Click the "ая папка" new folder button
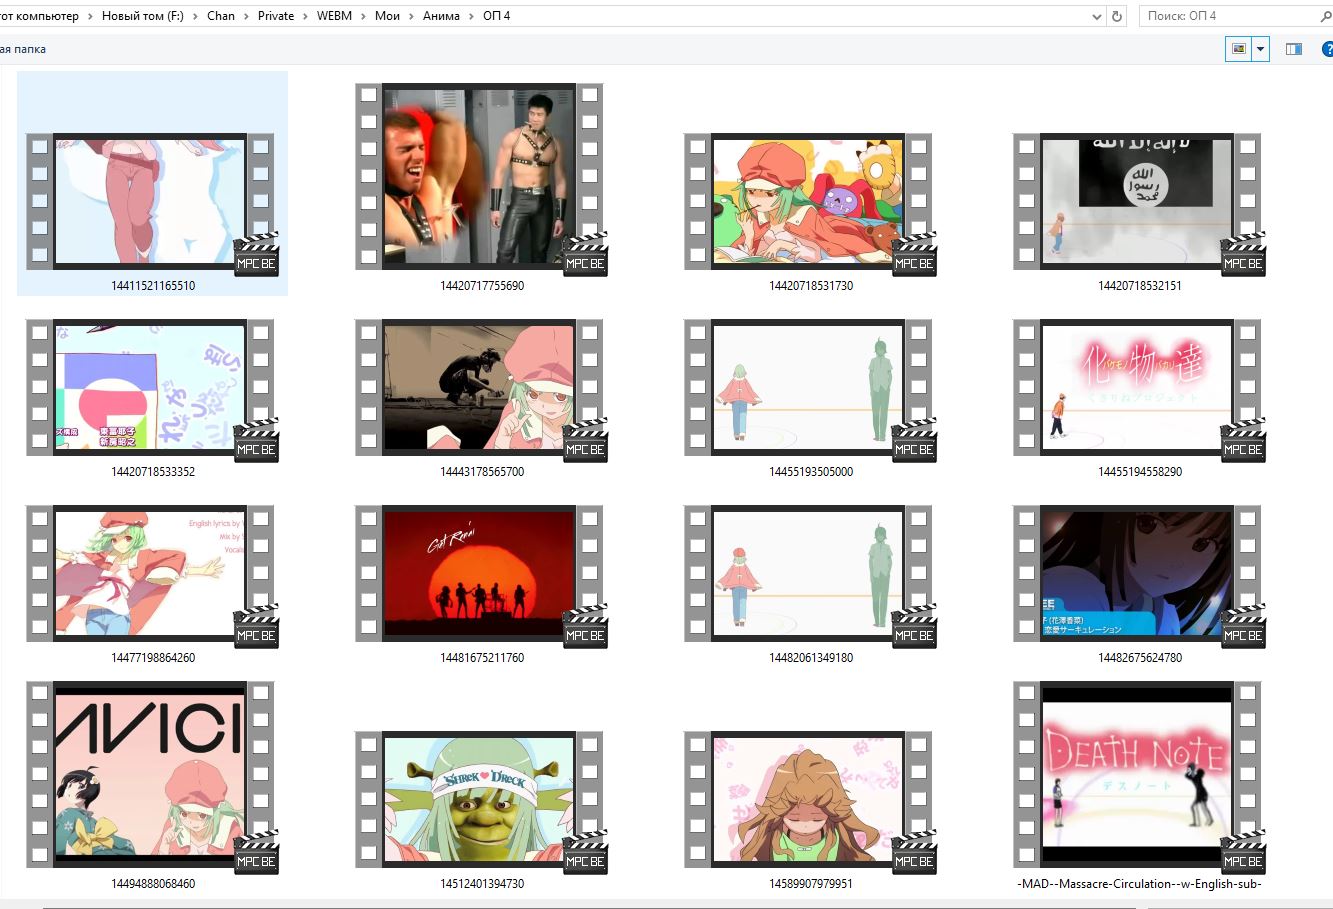Image resolution: width=1333 pixels, height=909 pixels. click(x=23, y=49)
